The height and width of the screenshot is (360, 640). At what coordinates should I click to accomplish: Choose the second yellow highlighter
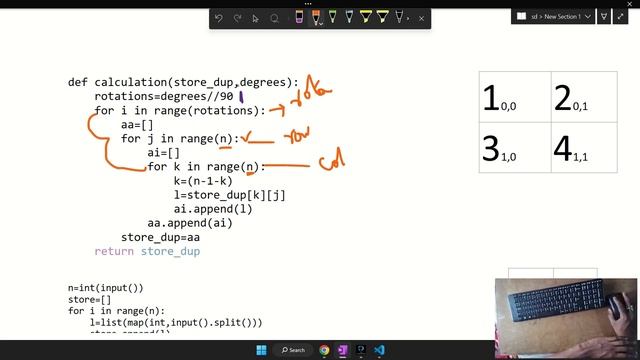point(382,17)
